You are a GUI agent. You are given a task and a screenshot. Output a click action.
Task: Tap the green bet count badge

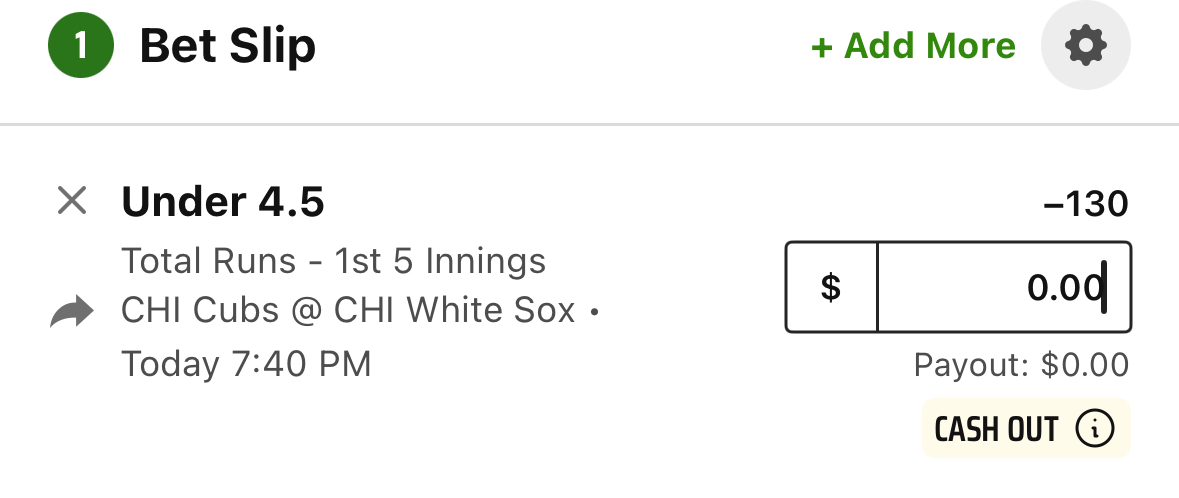tap(81, 45)
